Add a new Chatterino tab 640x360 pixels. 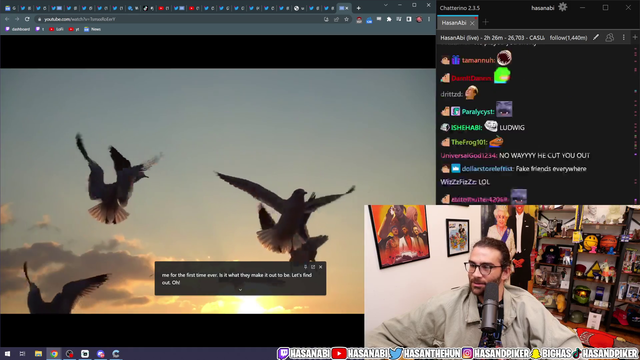pos(485,22)
